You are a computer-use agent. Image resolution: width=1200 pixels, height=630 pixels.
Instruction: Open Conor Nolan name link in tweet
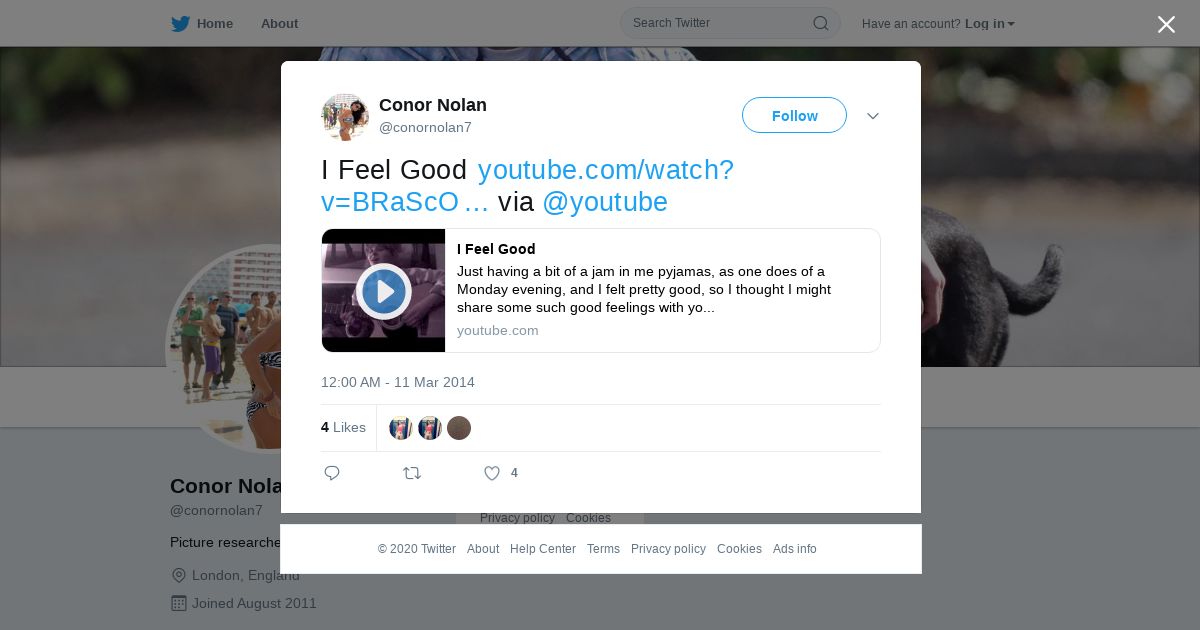(x=433, y=105)
